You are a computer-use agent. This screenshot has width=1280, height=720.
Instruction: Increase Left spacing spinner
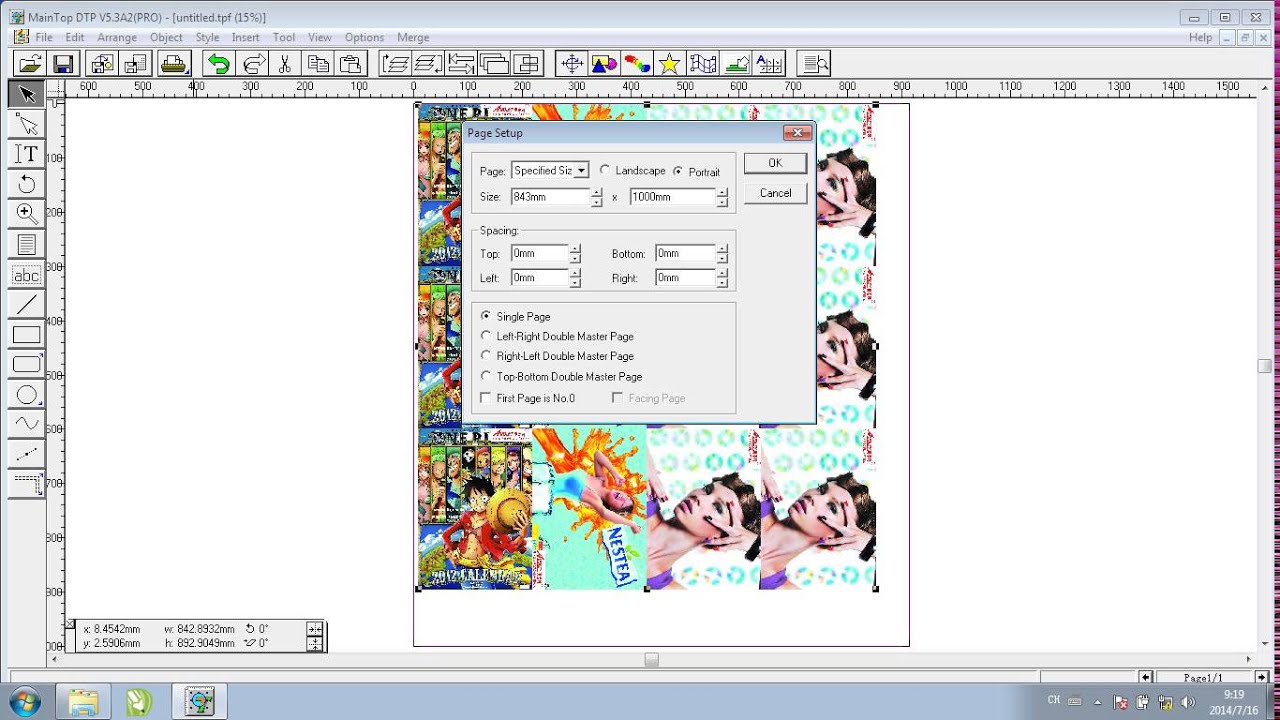coord(575,273)
